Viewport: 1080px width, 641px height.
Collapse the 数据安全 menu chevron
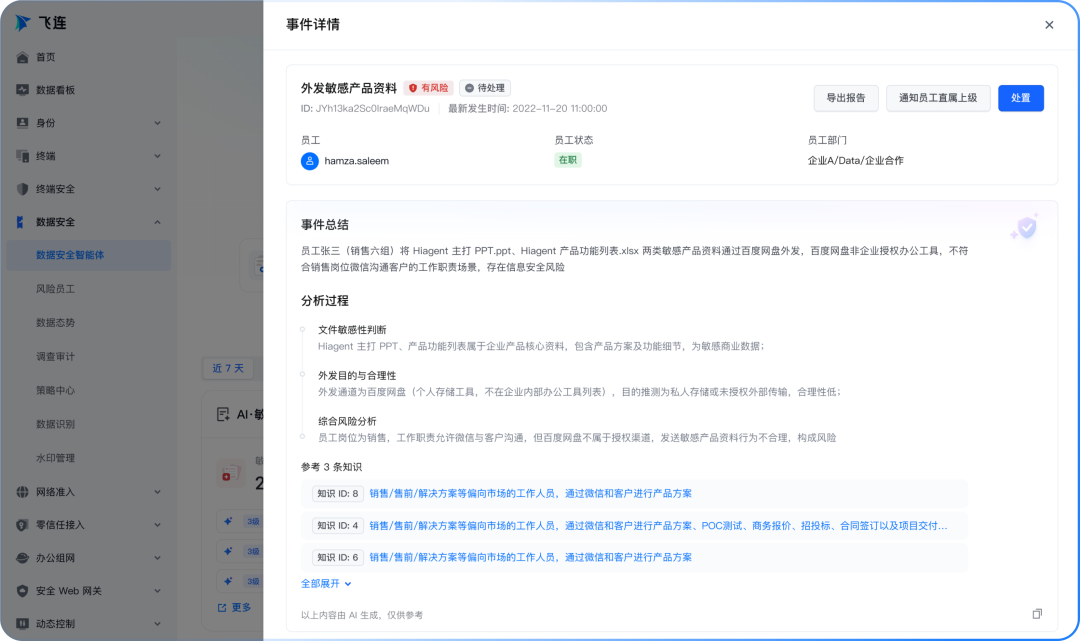pyautogui.click(x=158, y=222)
